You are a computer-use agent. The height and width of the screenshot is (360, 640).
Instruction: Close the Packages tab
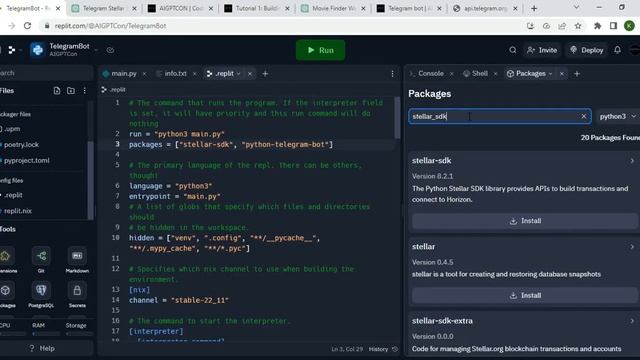(x=562, y=74)
